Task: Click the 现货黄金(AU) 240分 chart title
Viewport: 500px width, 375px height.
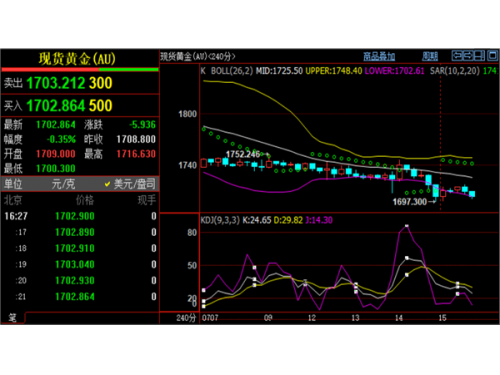Action: (198, 56)
